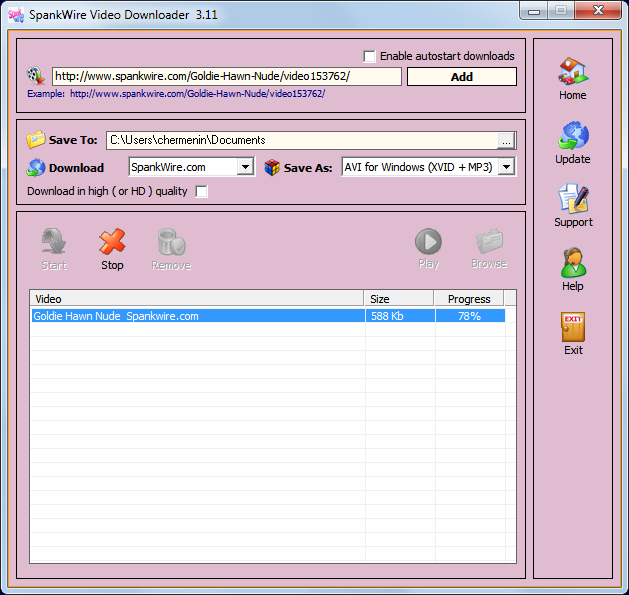Click the Update globe icon
The height and width of the screenshot is (595, 629).
point(573,135)
